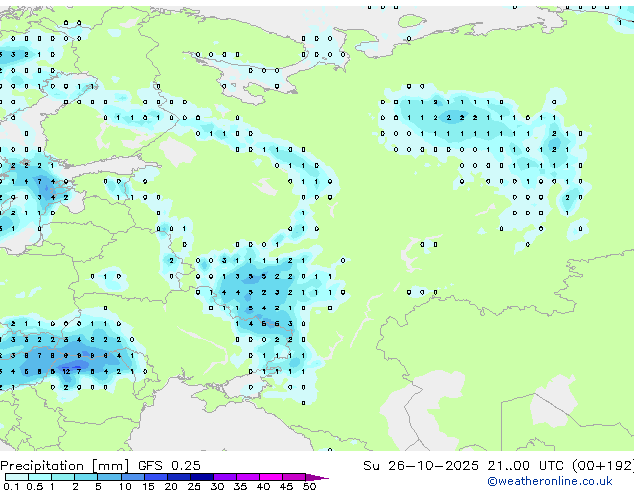
Task: Click the 'Precipitation [mm]' title text
Action: pyautogui.click(x=65, y=466)
